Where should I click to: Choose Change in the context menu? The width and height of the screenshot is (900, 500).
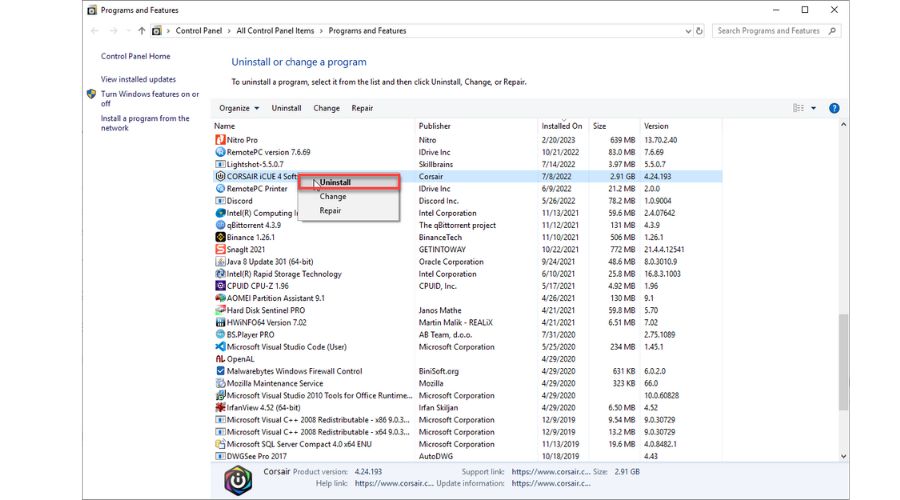(350, 196)
